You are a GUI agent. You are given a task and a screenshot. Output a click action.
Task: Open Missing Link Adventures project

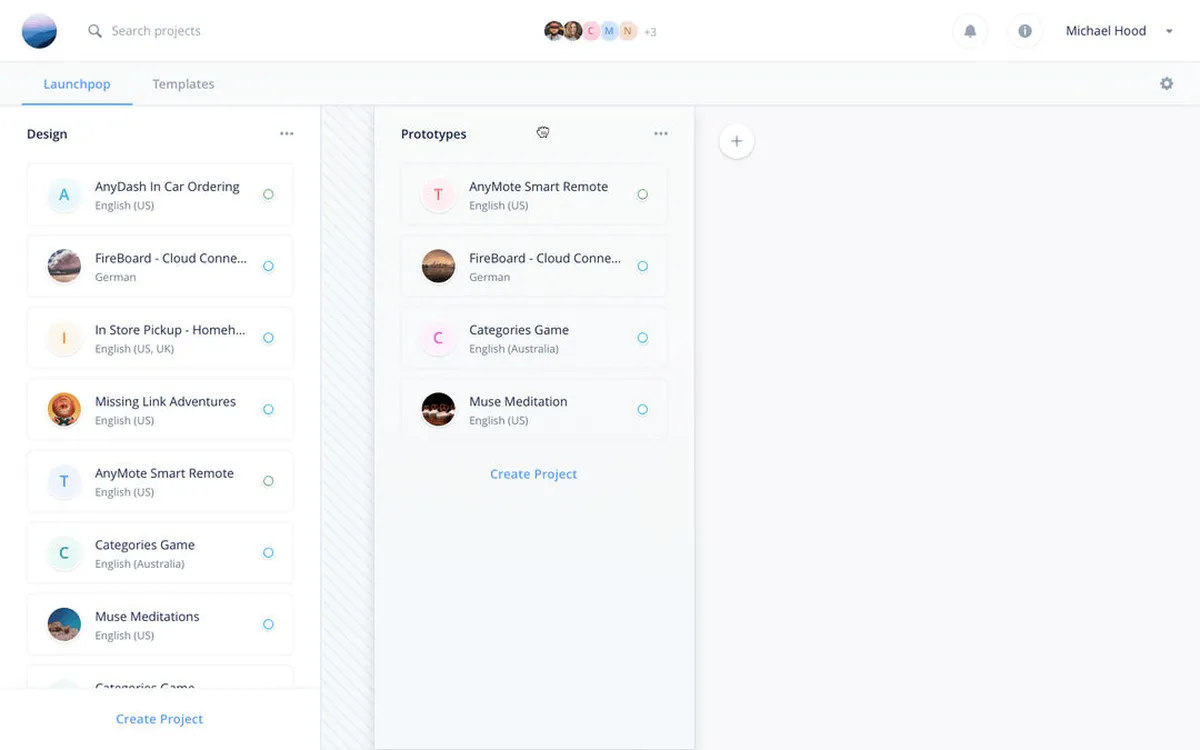coord(160,409)
